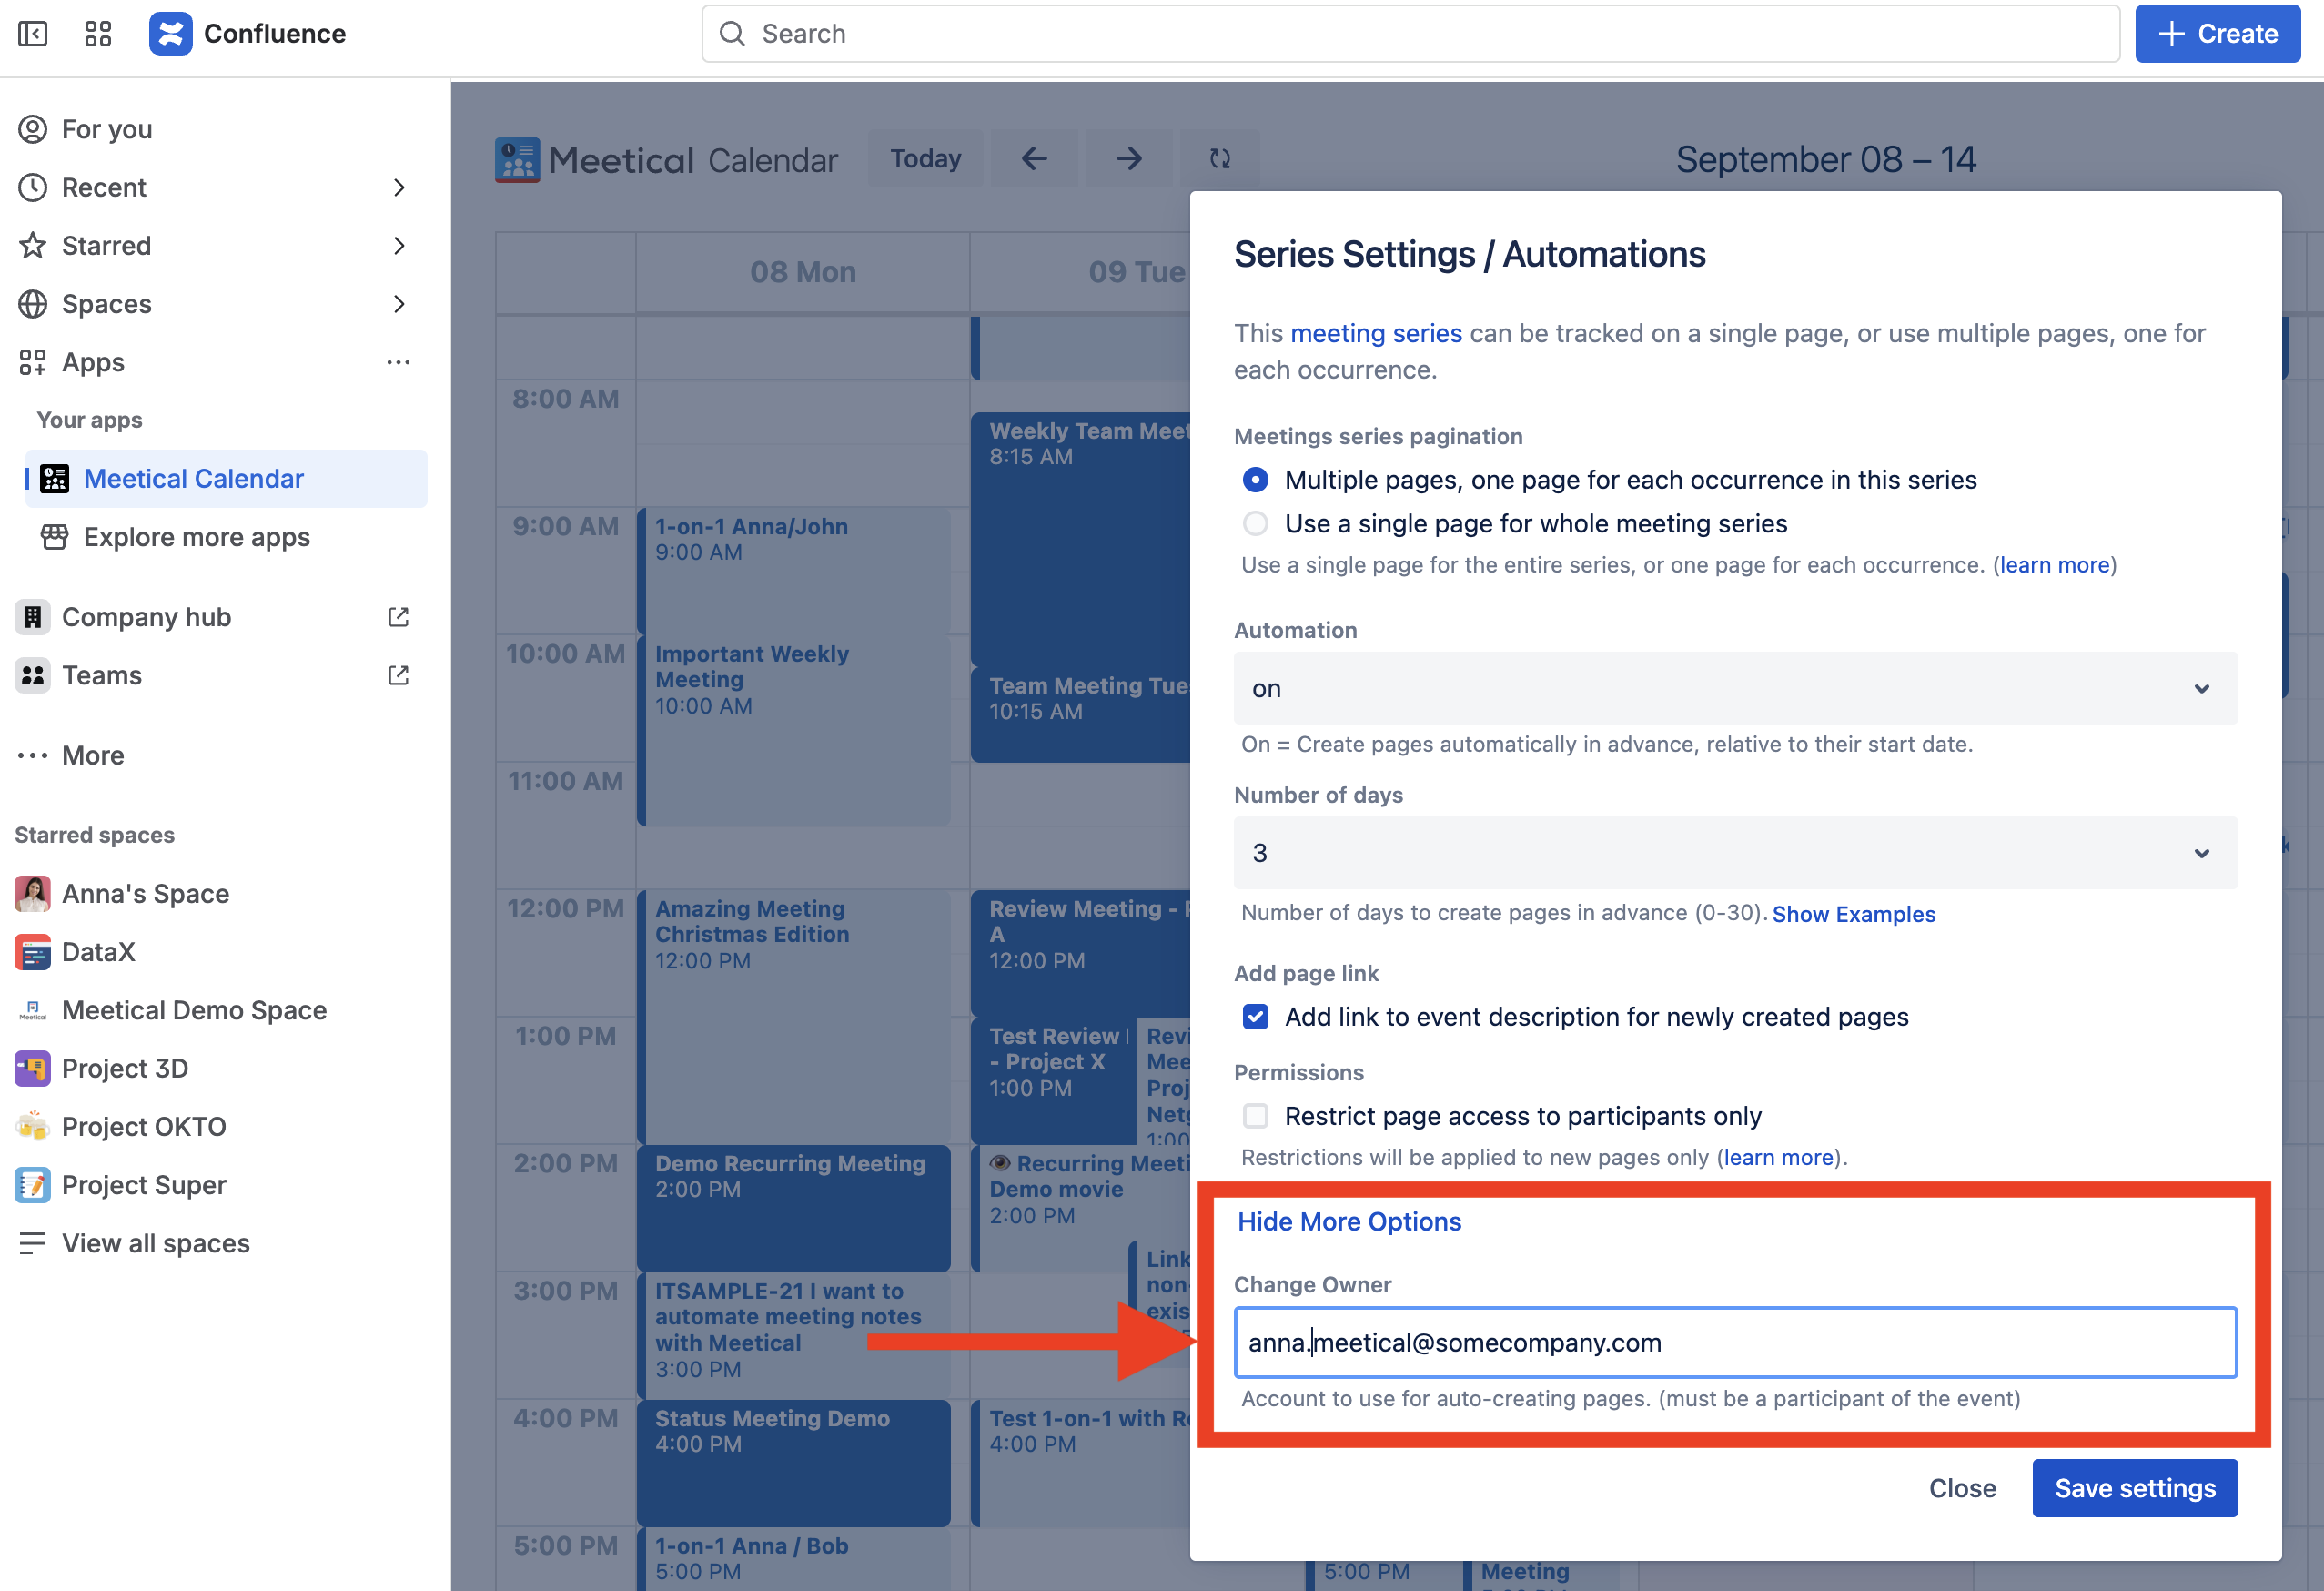Image resolution: width=2324 pixels, height=1591 pixels.
Task: Open Apps more options ellipsis
Action: pyautogui.click(x=398, y=362)
